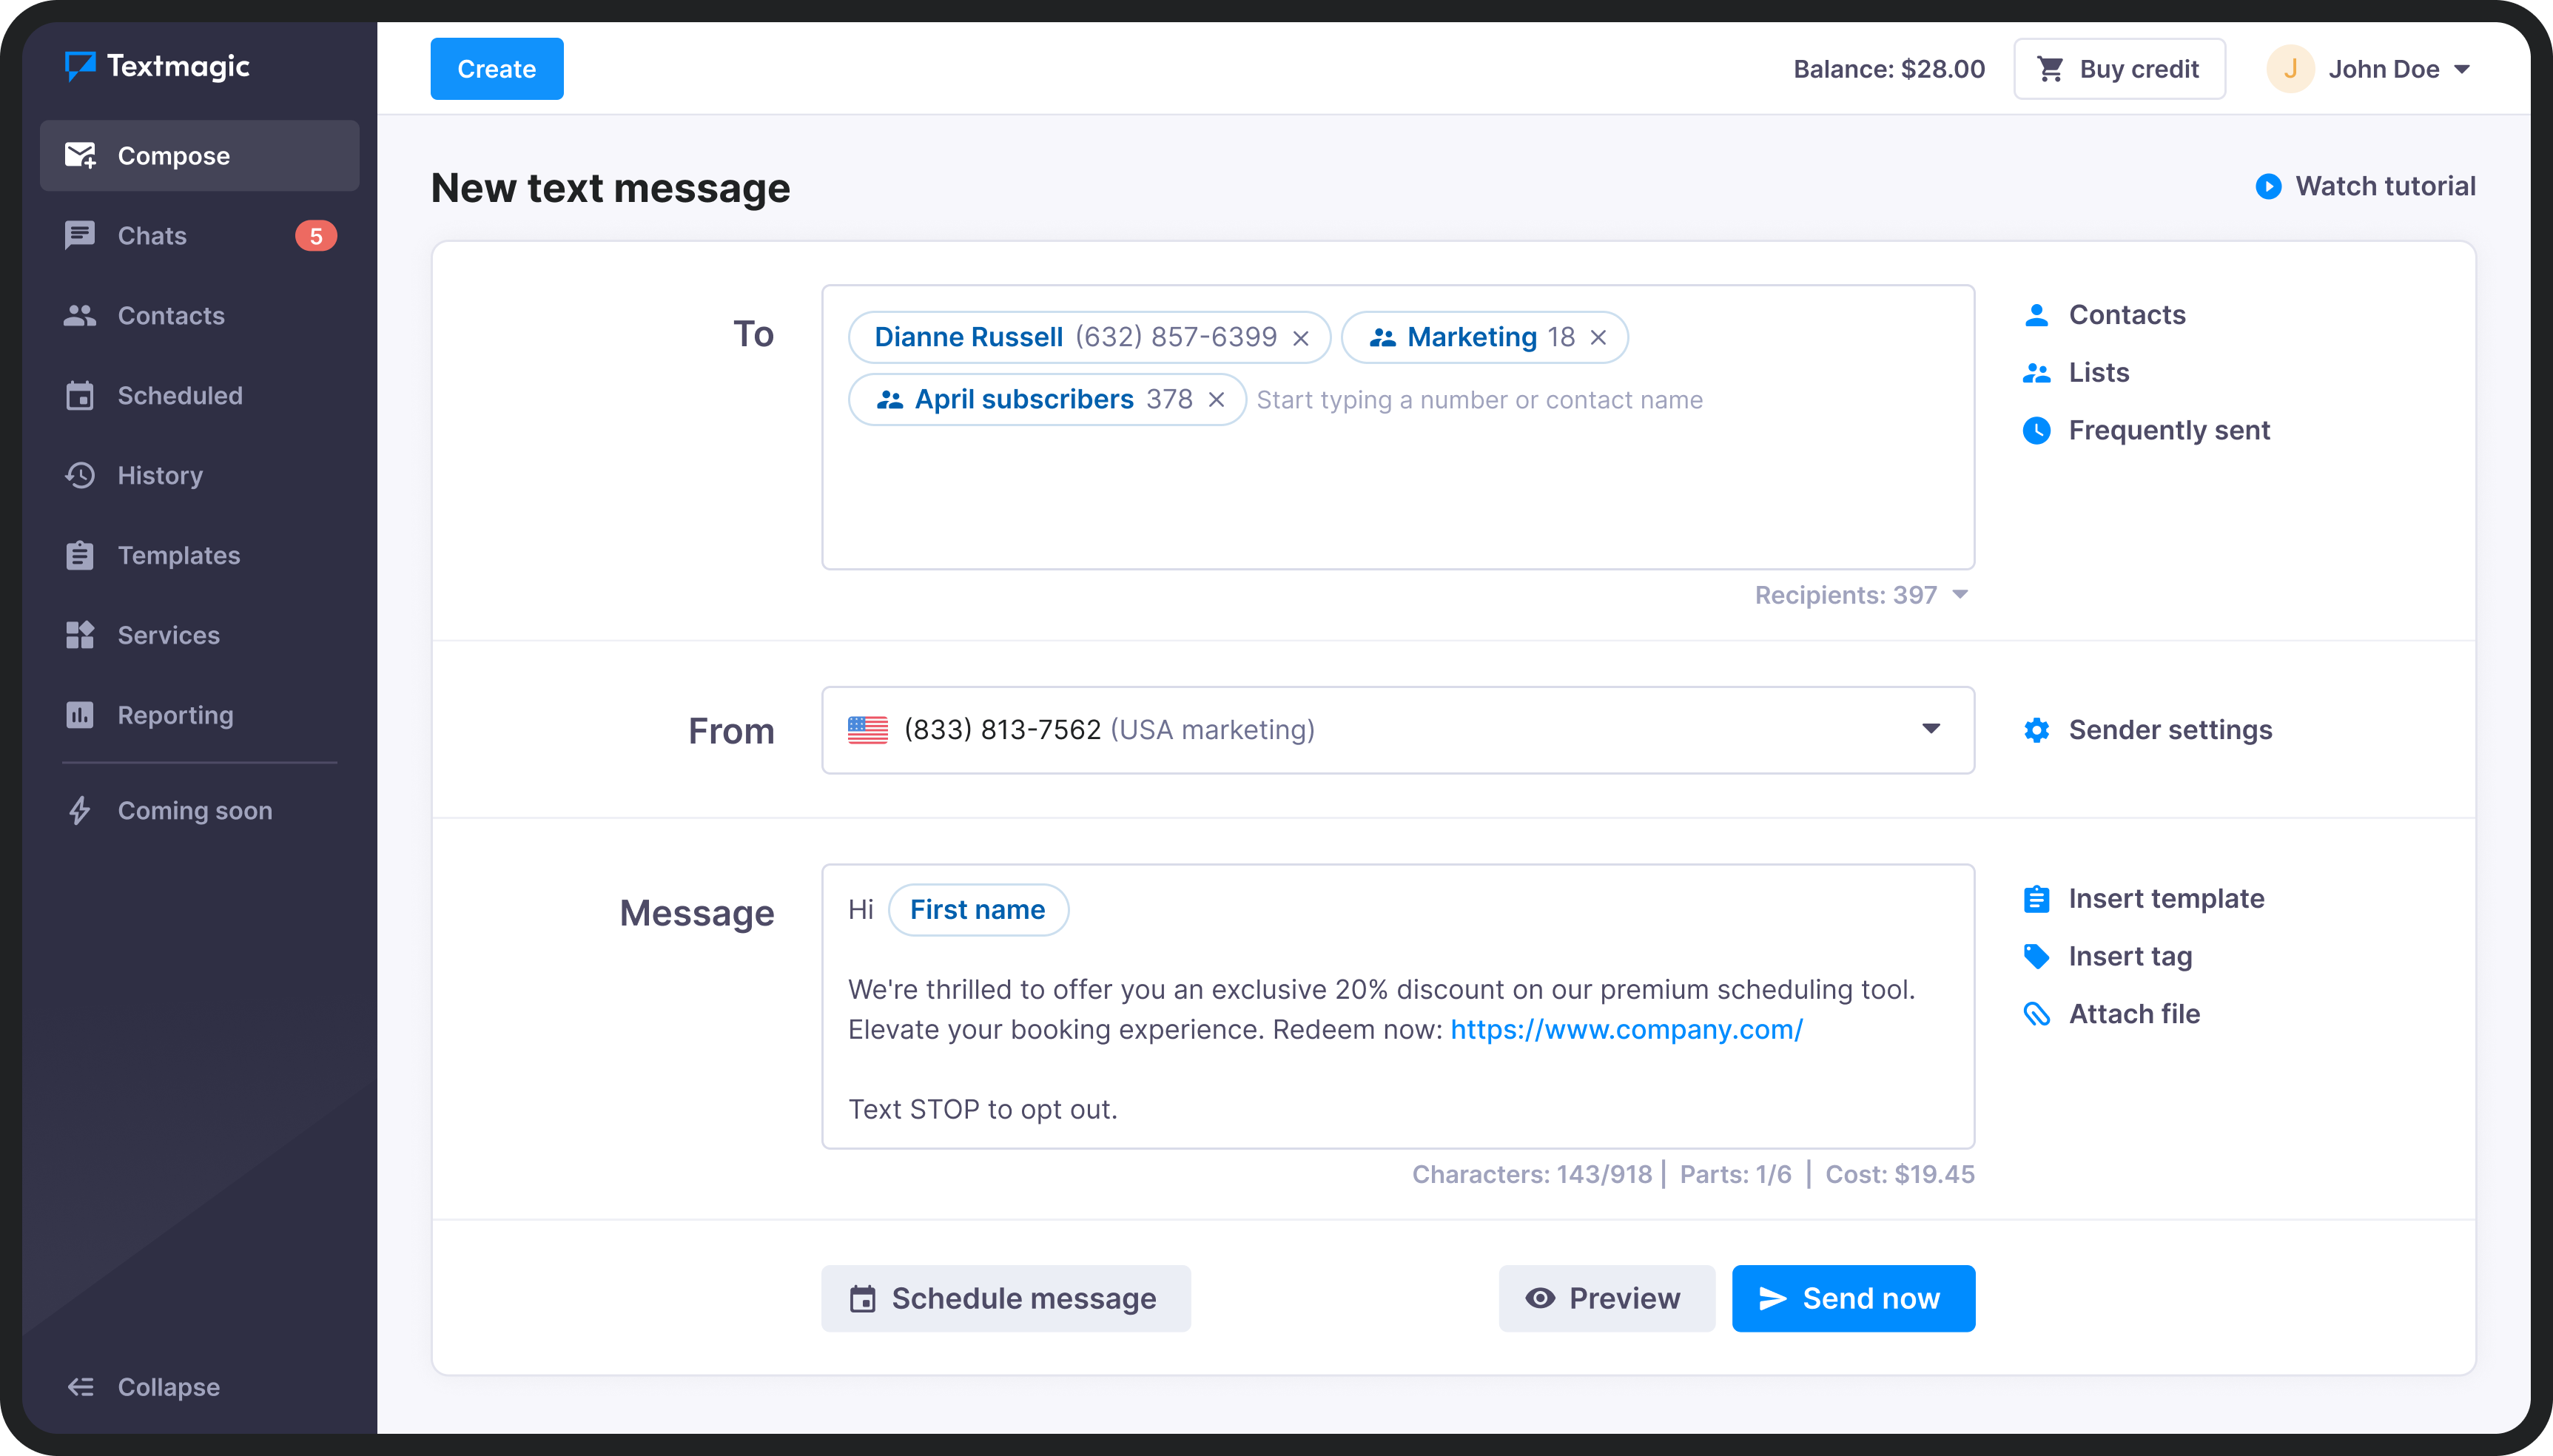
Task: Open the Contacts sidebar item
Action: [200, 315]
